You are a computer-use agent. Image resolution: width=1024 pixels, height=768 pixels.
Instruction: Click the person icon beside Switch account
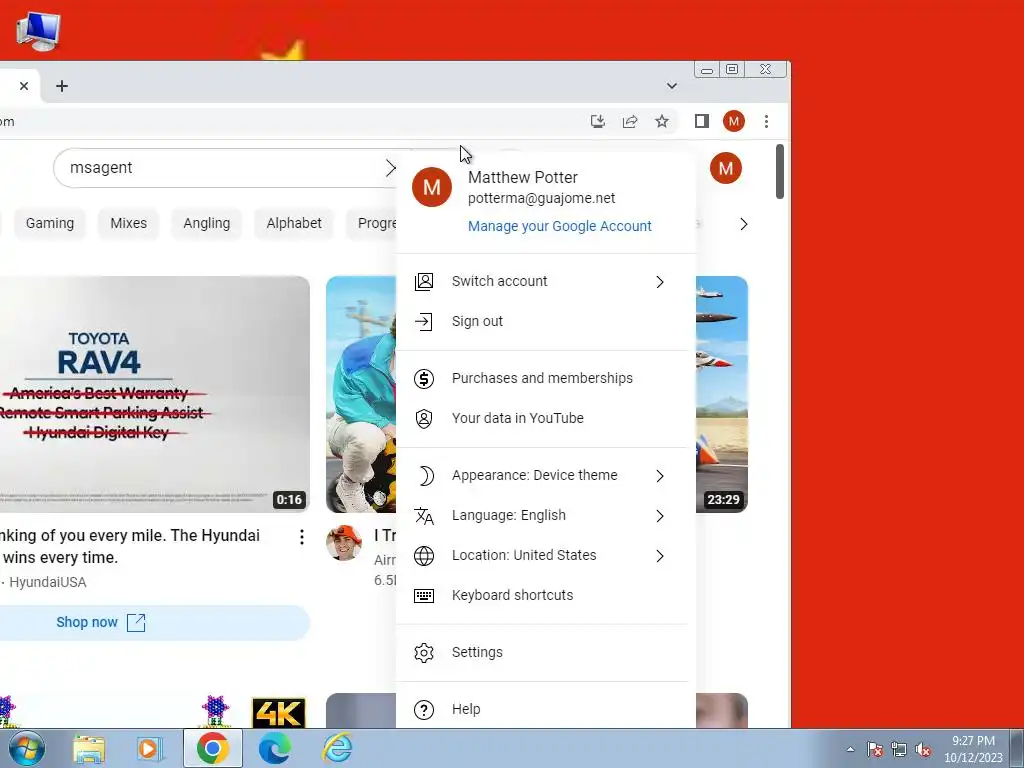424,281
